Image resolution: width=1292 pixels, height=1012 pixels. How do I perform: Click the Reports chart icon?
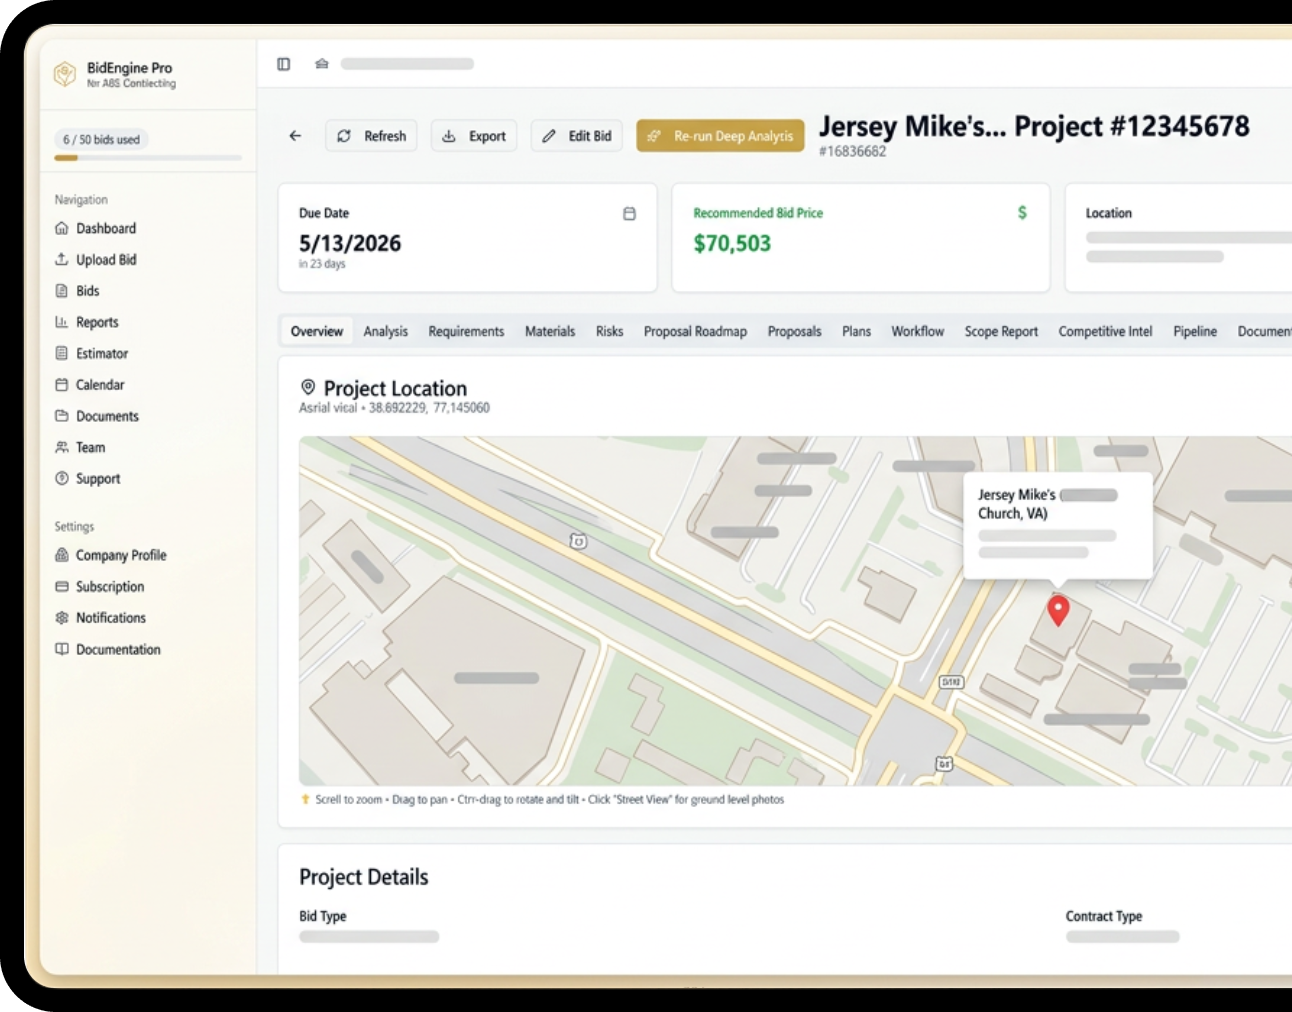coord(62,322)
